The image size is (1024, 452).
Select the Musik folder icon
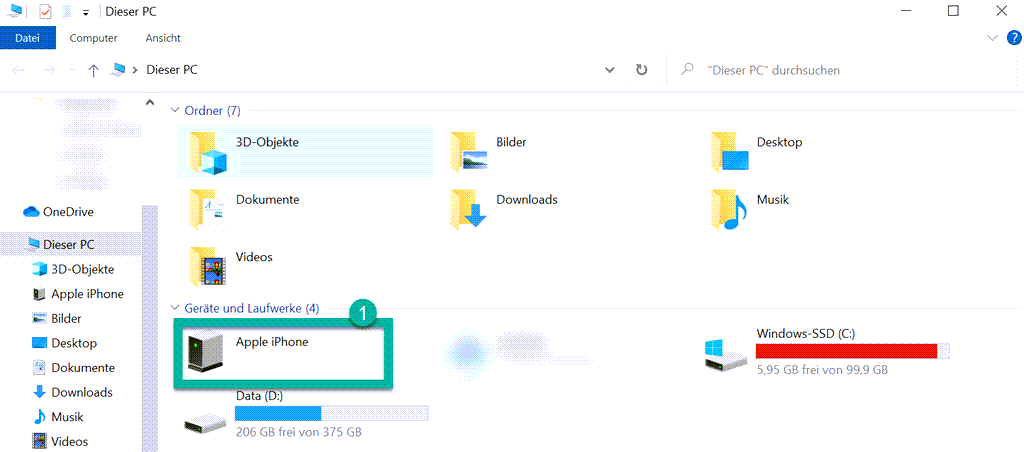click(729, 209)
